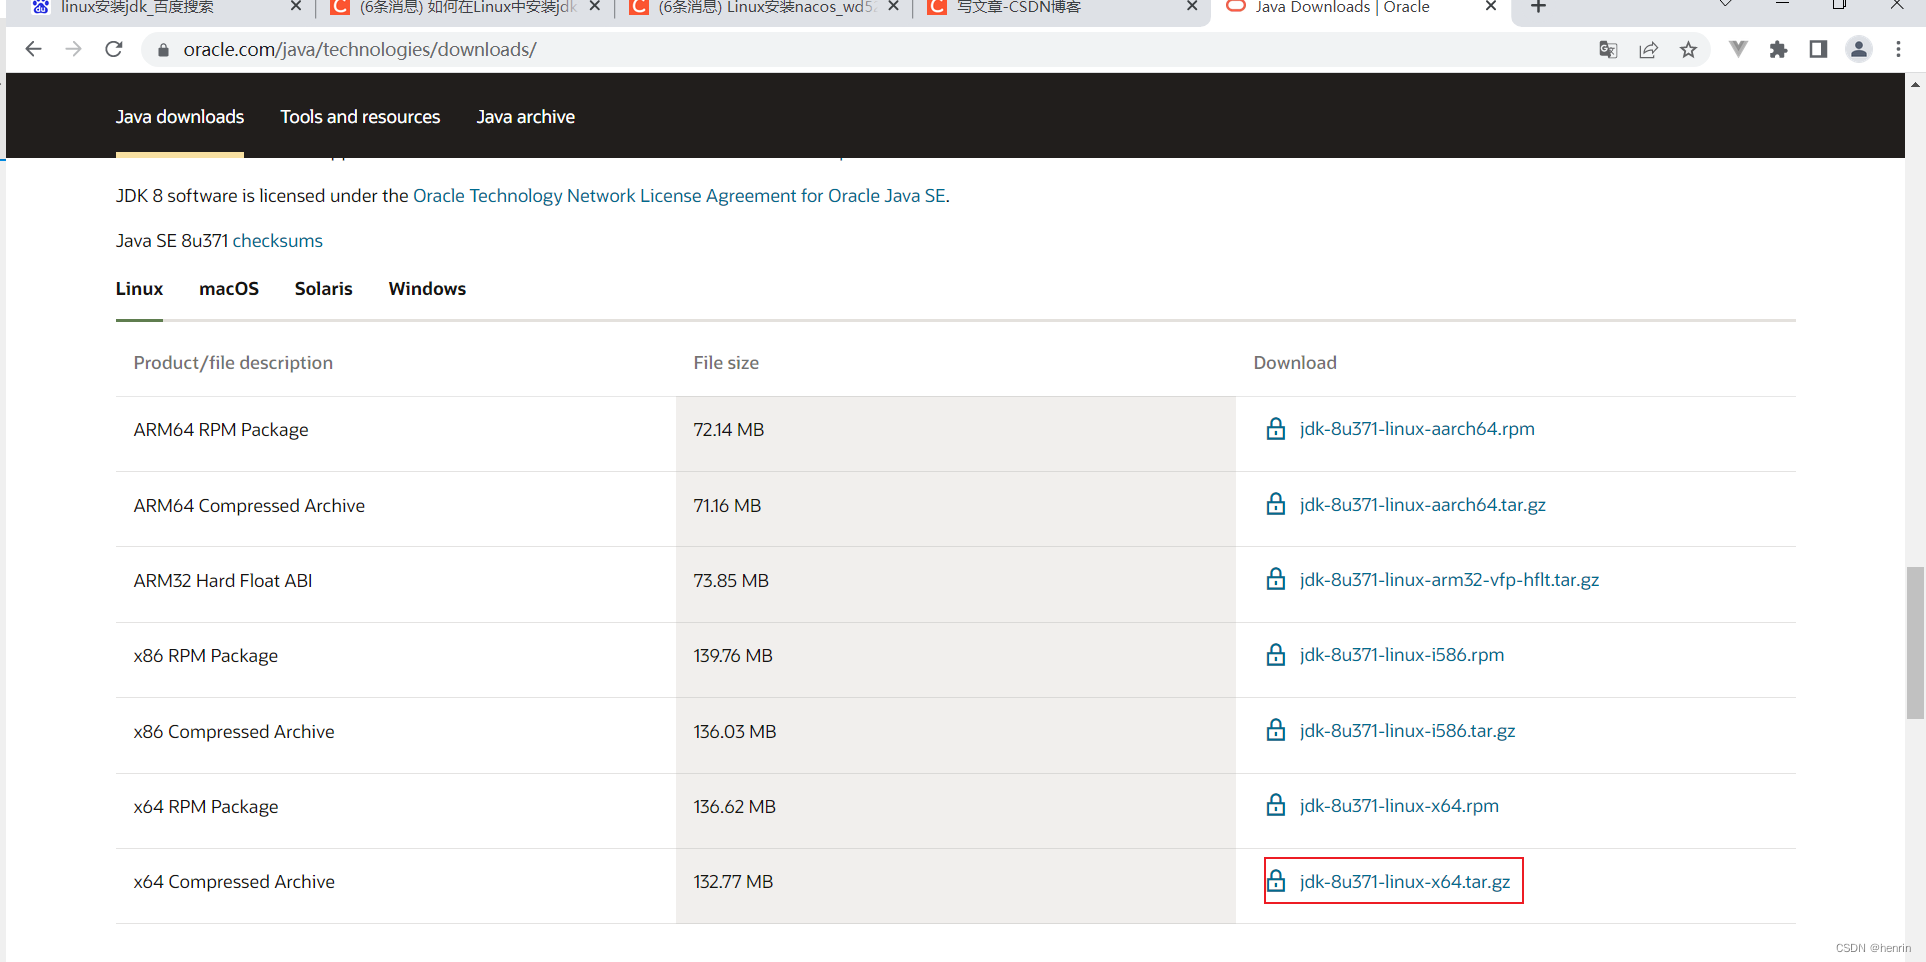Download jdk-8u371-linux-arm32-vfp-hflt.tar.gz
1926x962 pixels.
(x=1449, y=580)
